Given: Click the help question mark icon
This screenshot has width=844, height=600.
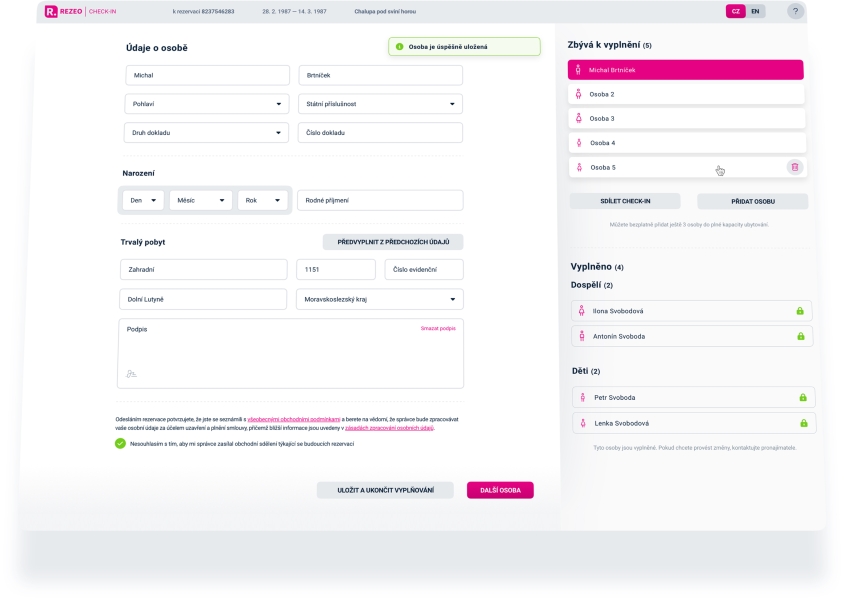Looking at the screenshot, I should (x=795, y=11).
